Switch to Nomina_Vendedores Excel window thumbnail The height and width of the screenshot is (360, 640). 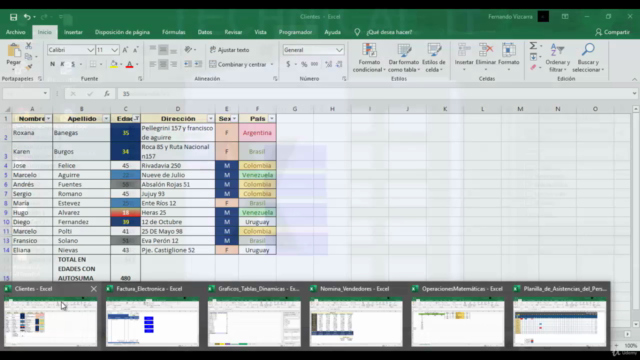356,316
